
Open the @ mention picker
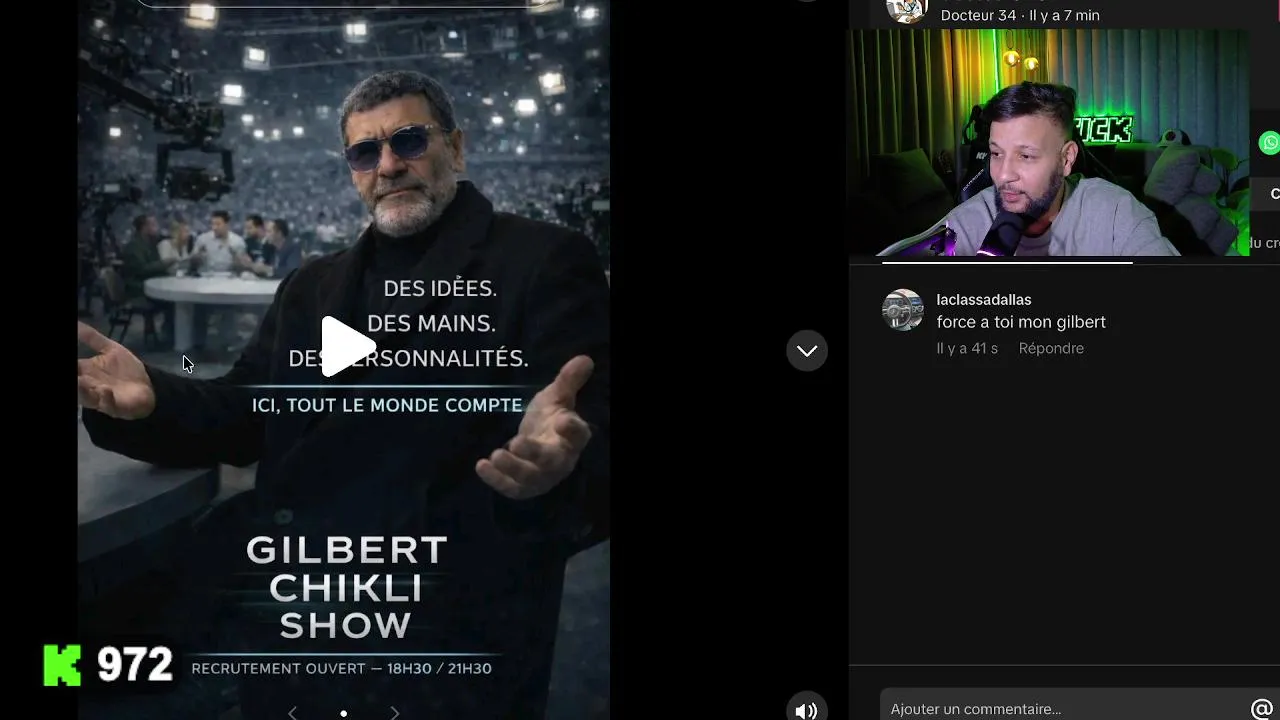point(1261,709)
